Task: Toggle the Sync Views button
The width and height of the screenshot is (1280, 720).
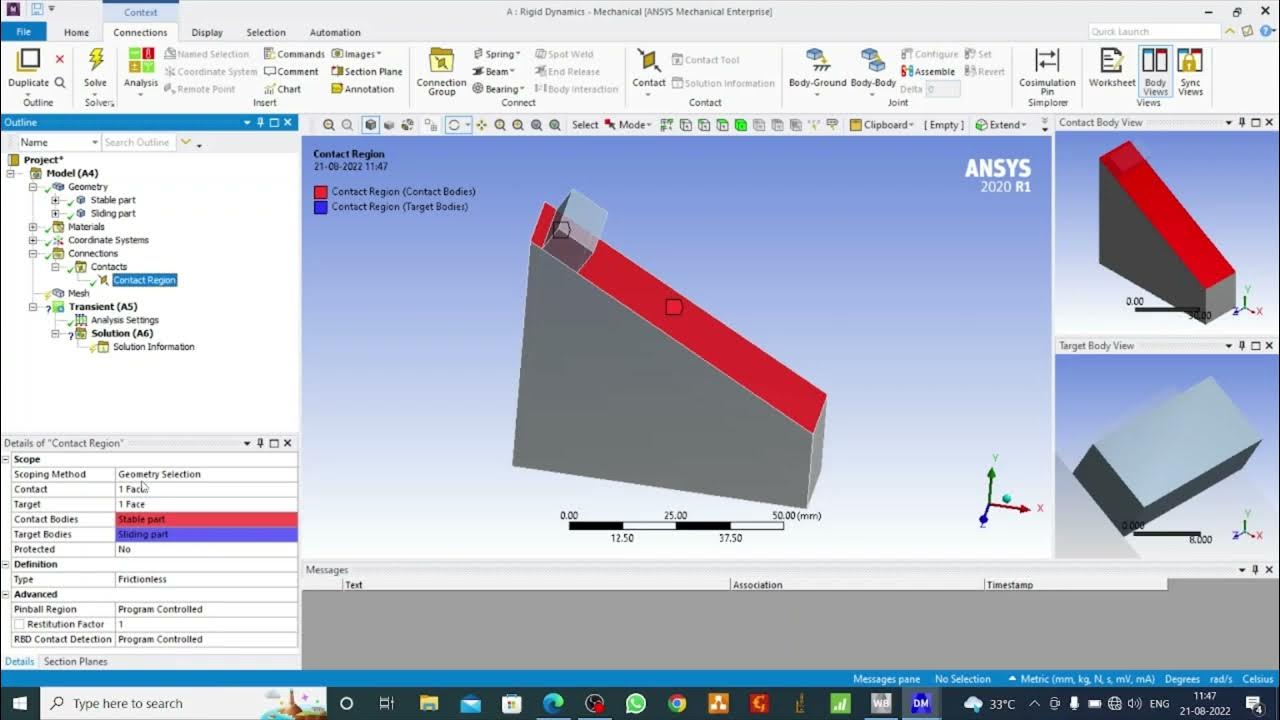Action: pyautogui.click(x=1190, y=71)
